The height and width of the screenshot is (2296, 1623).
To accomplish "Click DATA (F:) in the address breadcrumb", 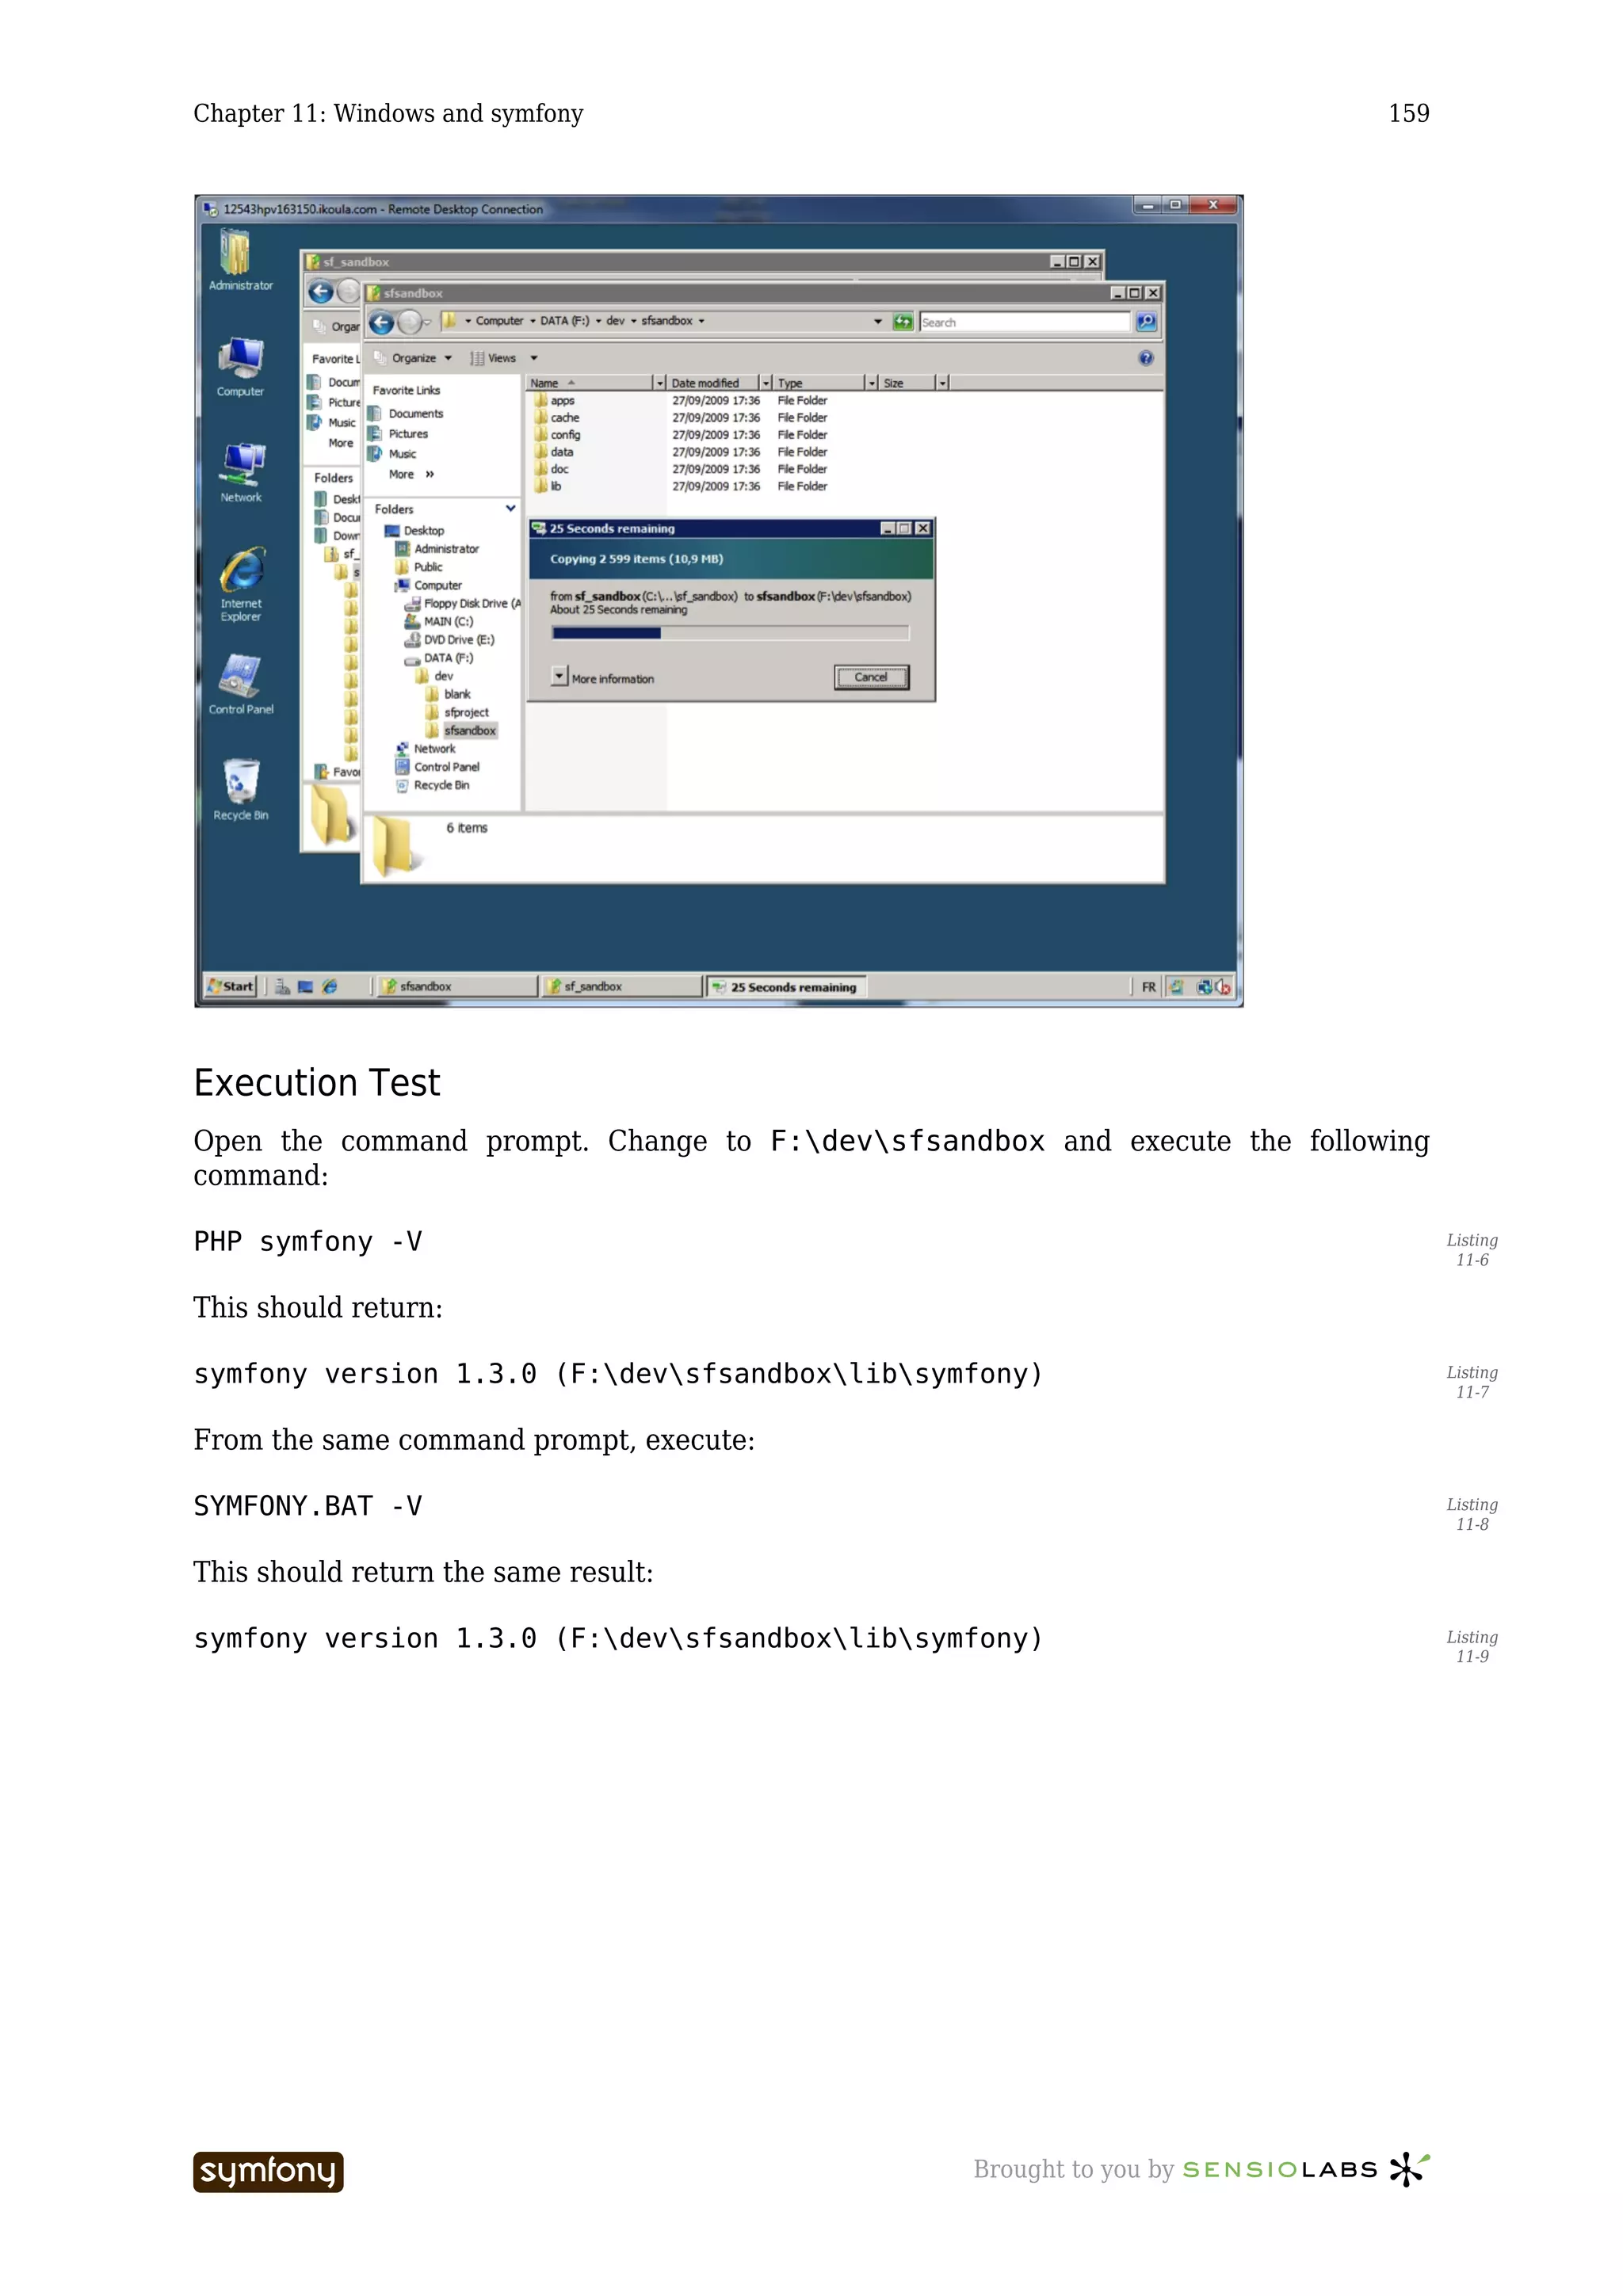I will (x=565, y=321).
